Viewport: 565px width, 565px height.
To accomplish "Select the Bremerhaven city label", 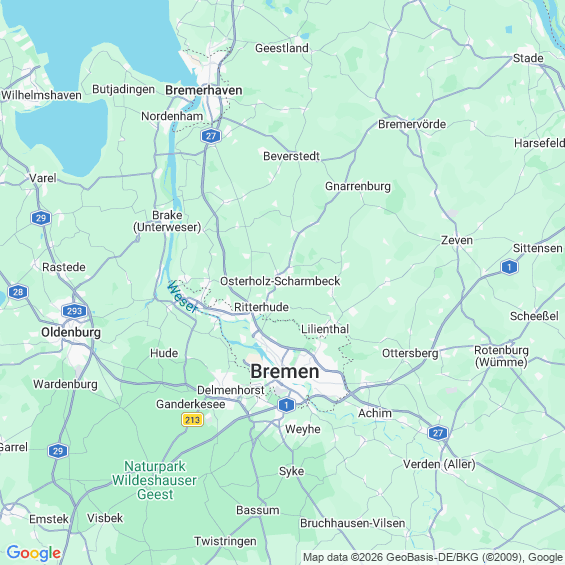I will click(204, 90).
